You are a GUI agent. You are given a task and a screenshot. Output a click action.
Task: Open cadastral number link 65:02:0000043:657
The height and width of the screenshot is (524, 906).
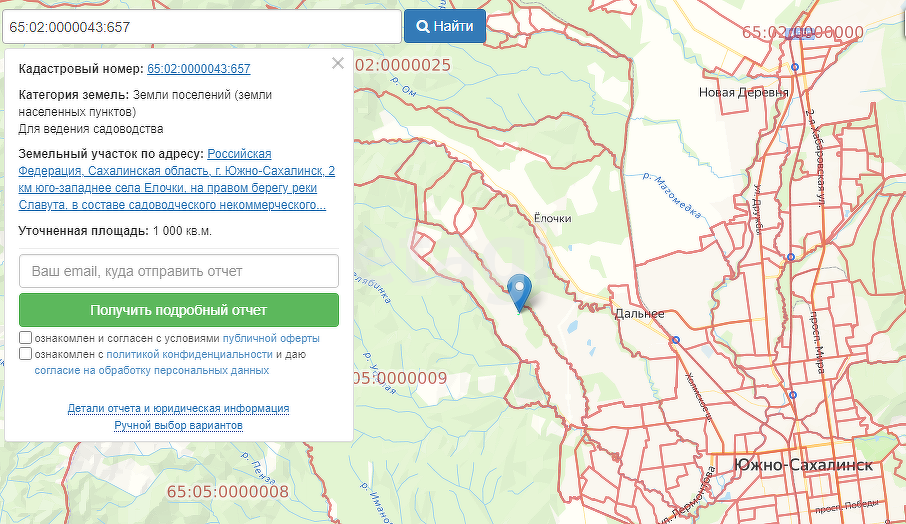[x=198, y=69]
